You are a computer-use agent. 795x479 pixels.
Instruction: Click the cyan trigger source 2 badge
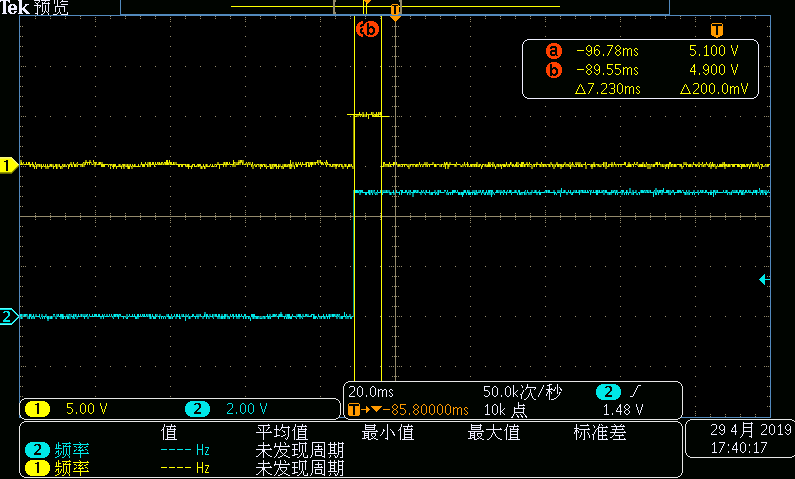(608, 392)
